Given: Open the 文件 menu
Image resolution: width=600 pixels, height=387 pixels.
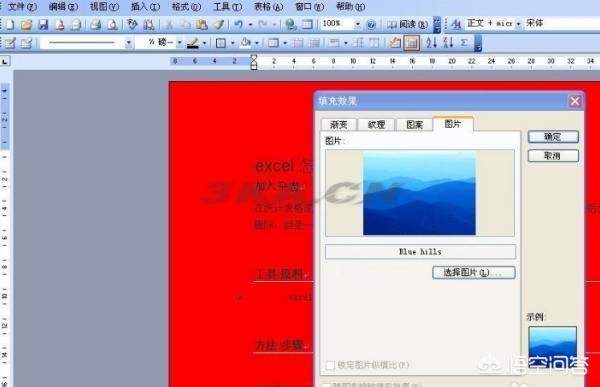Looking at the screenshot, I should [22, 7].
